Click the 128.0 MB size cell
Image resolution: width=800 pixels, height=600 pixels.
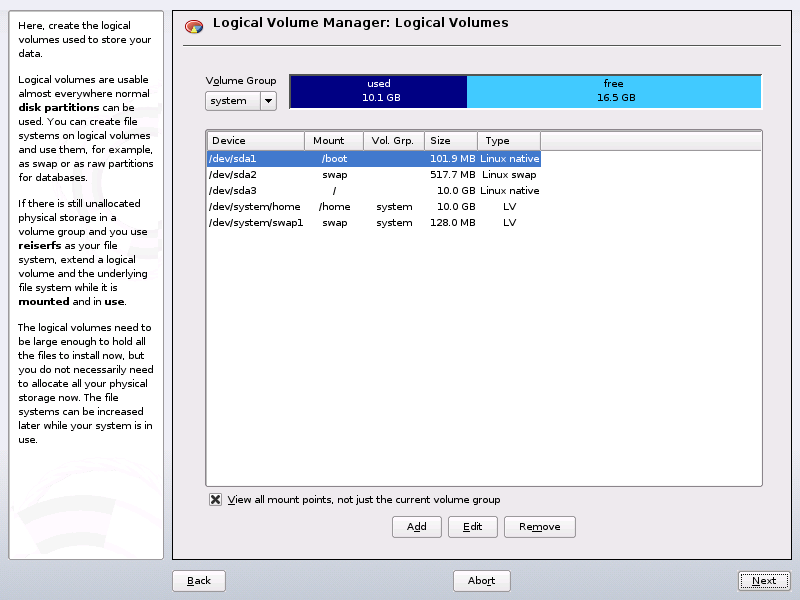[453, 223]
